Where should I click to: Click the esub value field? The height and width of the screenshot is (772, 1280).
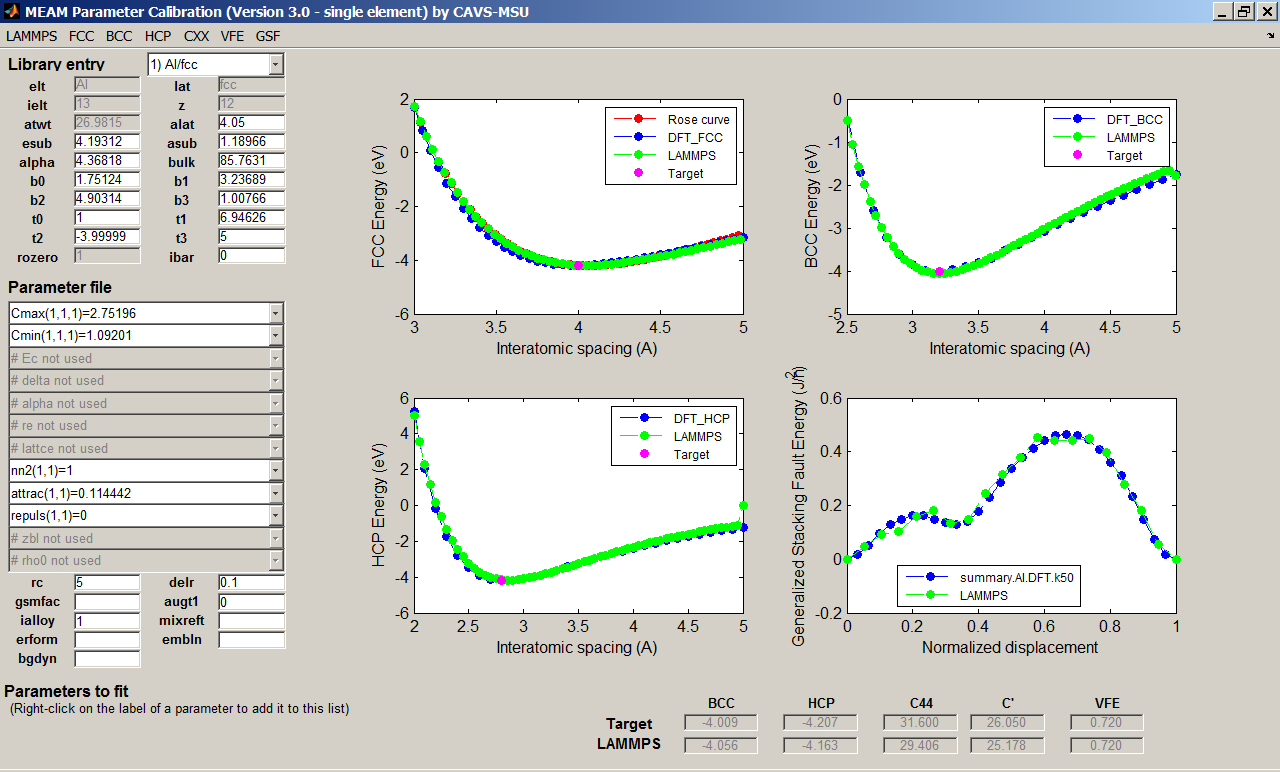click(x=107, y=142)
